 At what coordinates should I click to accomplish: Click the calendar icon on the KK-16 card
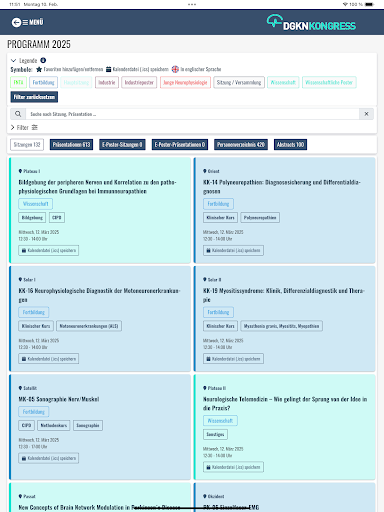click(x=24, y=359)
